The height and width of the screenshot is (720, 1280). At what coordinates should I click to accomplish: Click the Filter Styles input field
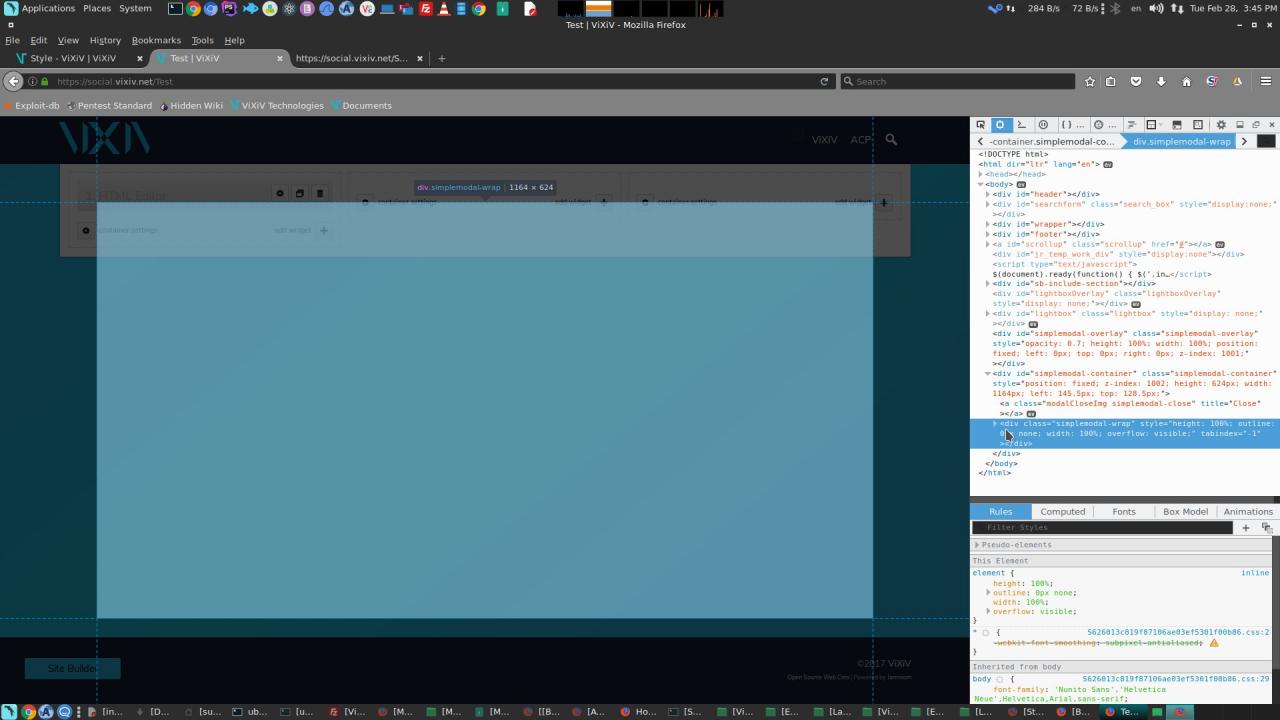pyautogui.click(x=1104, y=528)
